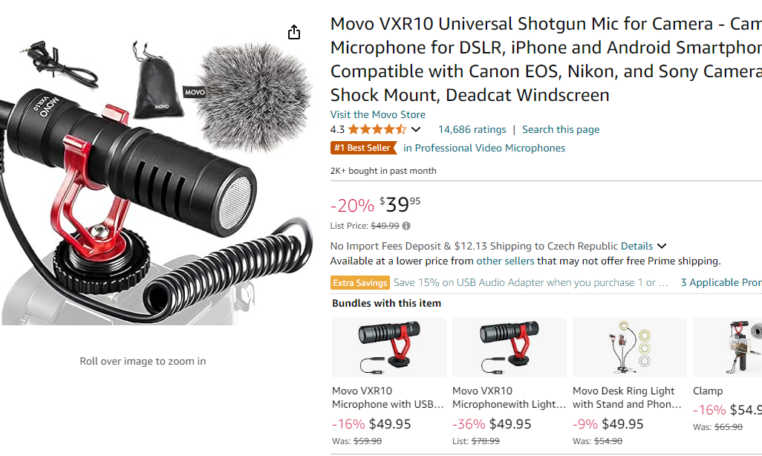
Task: Click the info icon next to List Price
Action: [406, 226]
